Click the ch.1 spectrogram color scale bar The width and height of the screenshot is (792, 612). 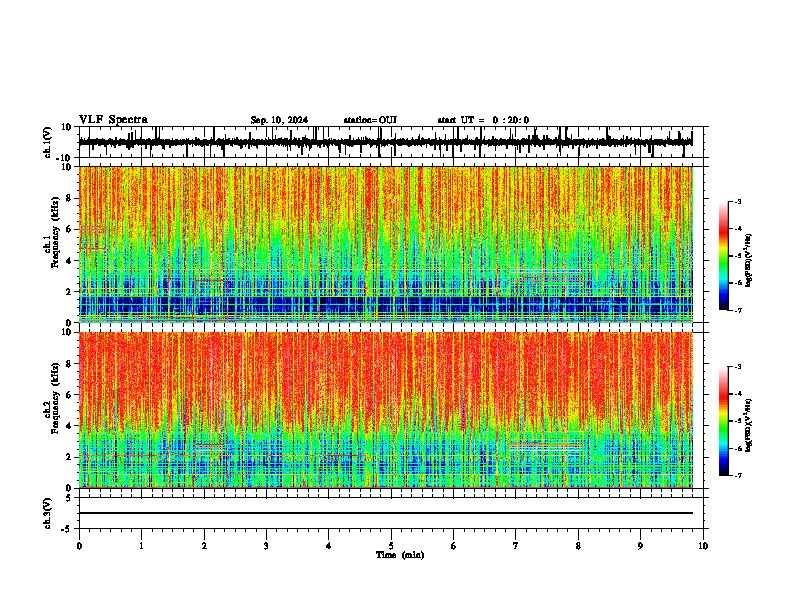(x=723, y=256)
